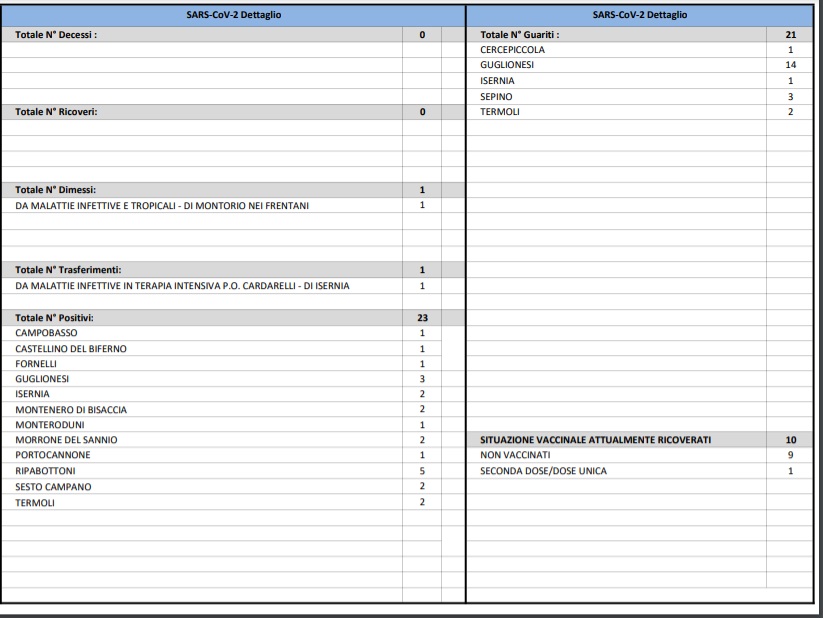Screen dimensions: 825x619
Task: Select the value 3 beside SEPINO
Action: (x=790, y=97)
